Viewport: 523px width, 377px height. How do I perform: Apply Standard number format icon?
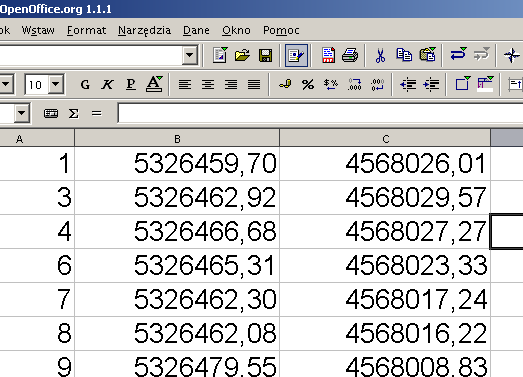[331, 84]
